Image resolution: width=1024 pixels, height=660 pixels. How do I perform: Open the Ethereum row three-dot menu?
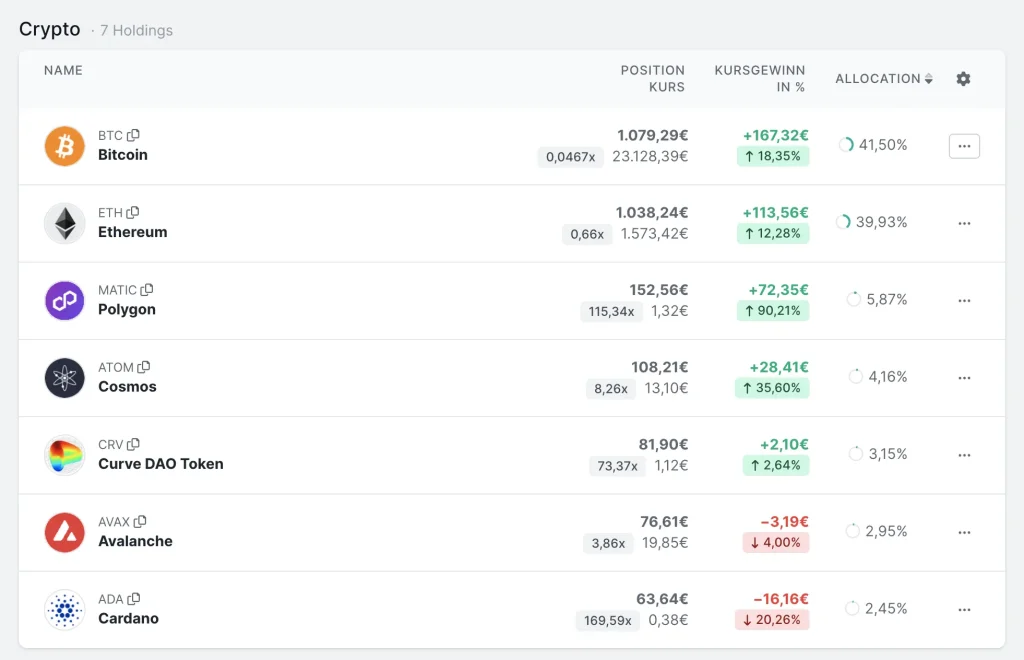click(x=964, y=223)
